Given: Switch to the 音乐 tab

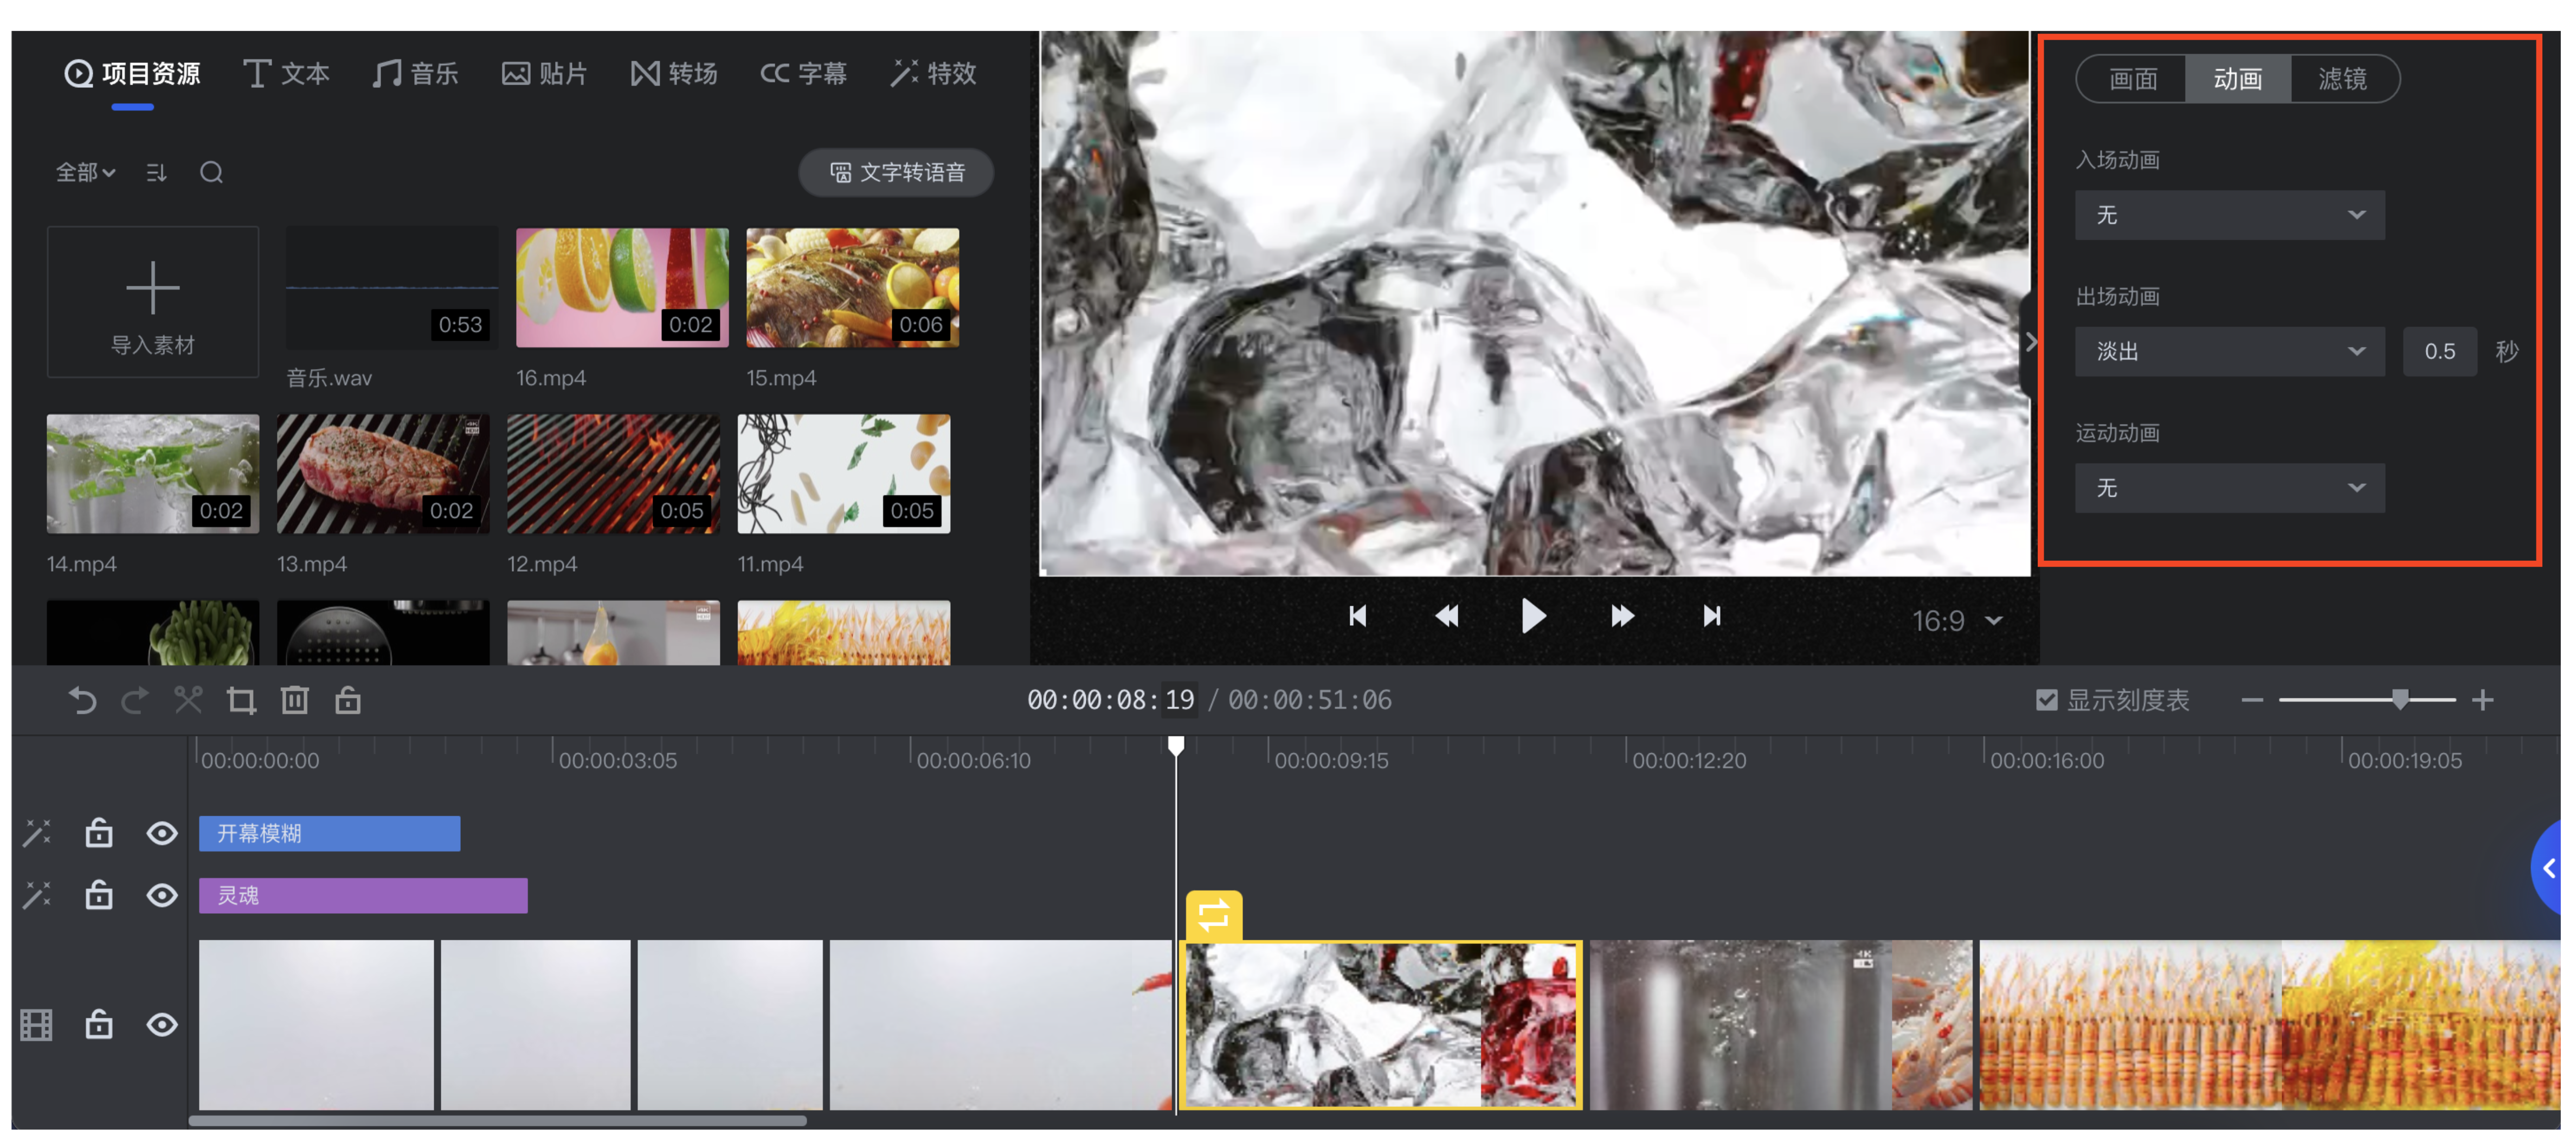Looking at the screenshot, I should tap(415, 73).
